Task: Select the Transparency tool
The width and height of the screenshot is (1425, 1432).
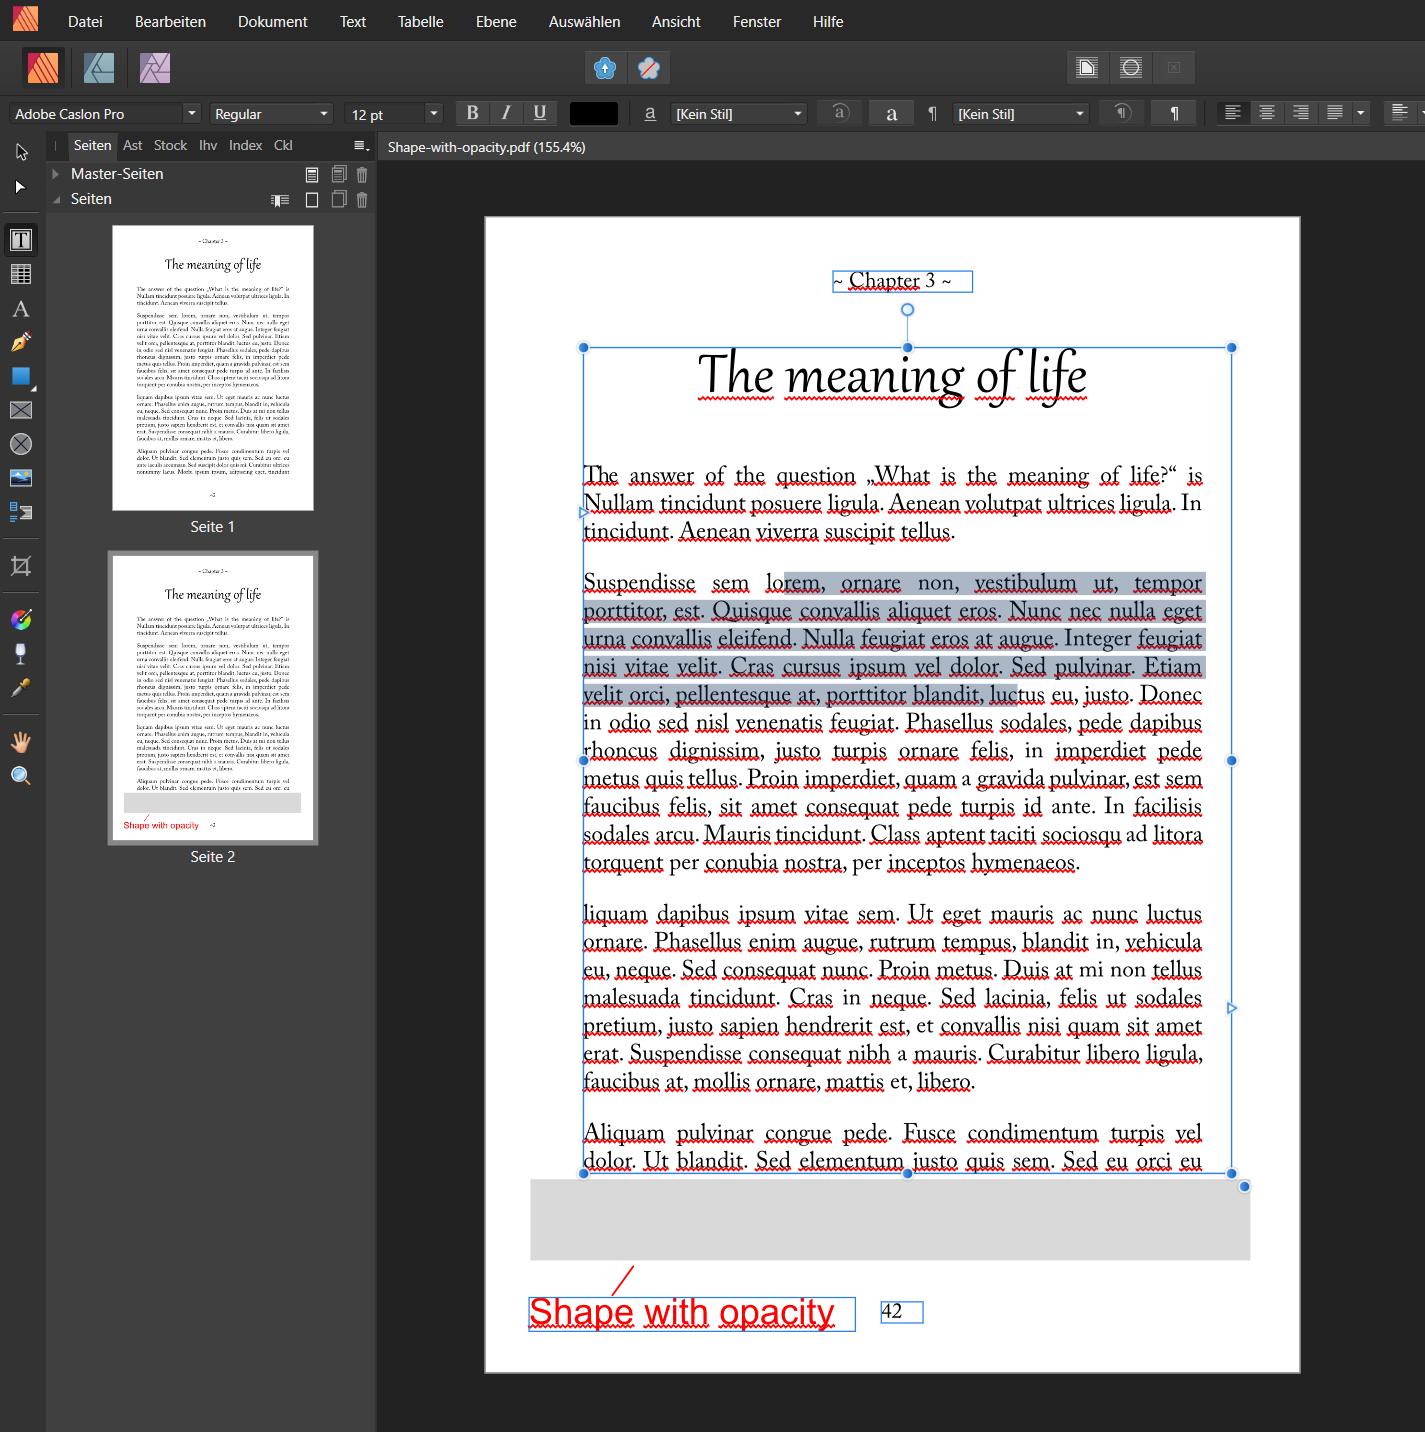Action: click(21, 654)
